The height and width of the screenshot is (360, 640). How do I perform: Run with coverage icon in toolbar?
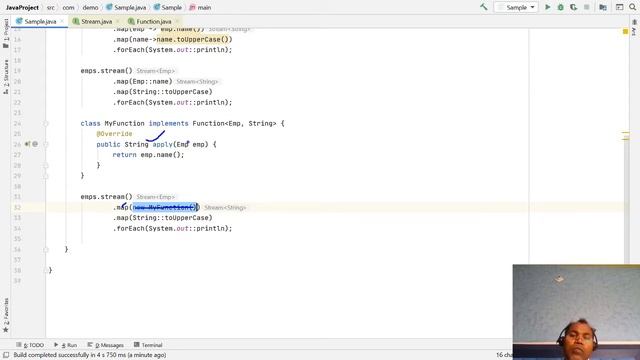(573, 7)
